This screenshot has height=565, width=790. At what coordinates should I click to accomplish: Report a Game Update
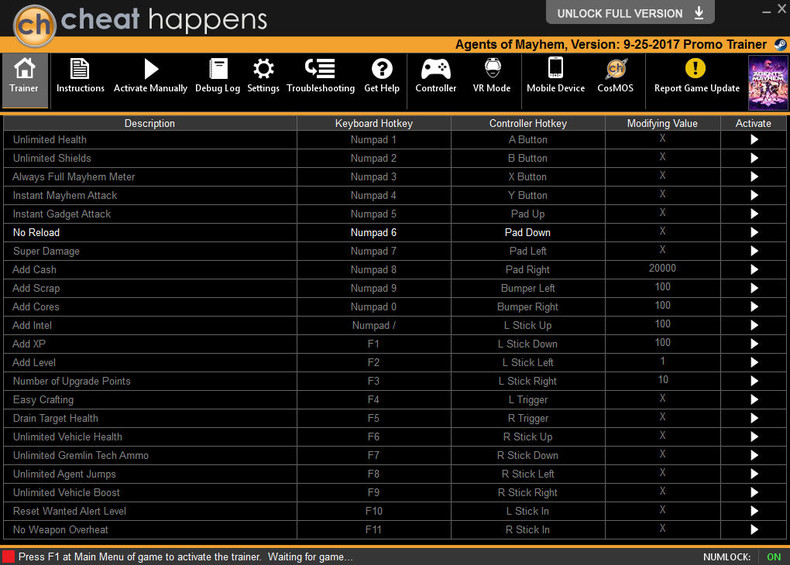[697, 77]
